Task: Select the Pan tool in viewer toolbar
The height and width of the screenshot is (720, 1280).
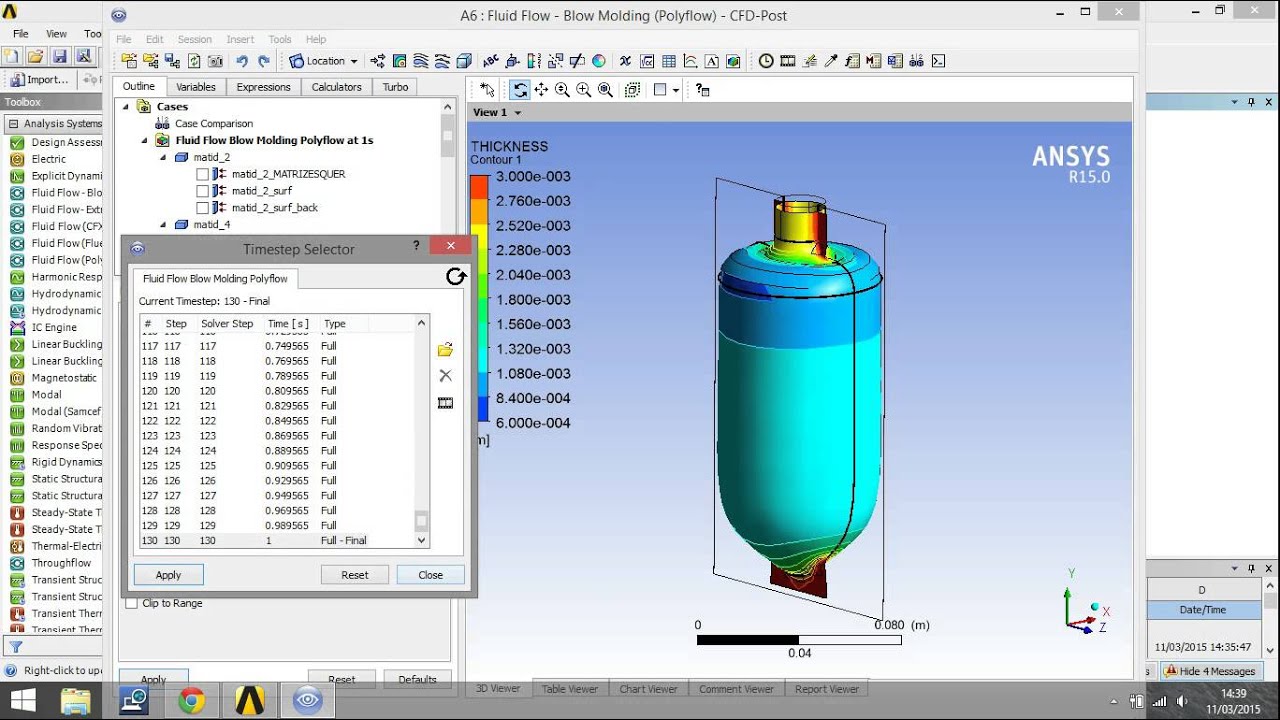Action: click(541, 90)
